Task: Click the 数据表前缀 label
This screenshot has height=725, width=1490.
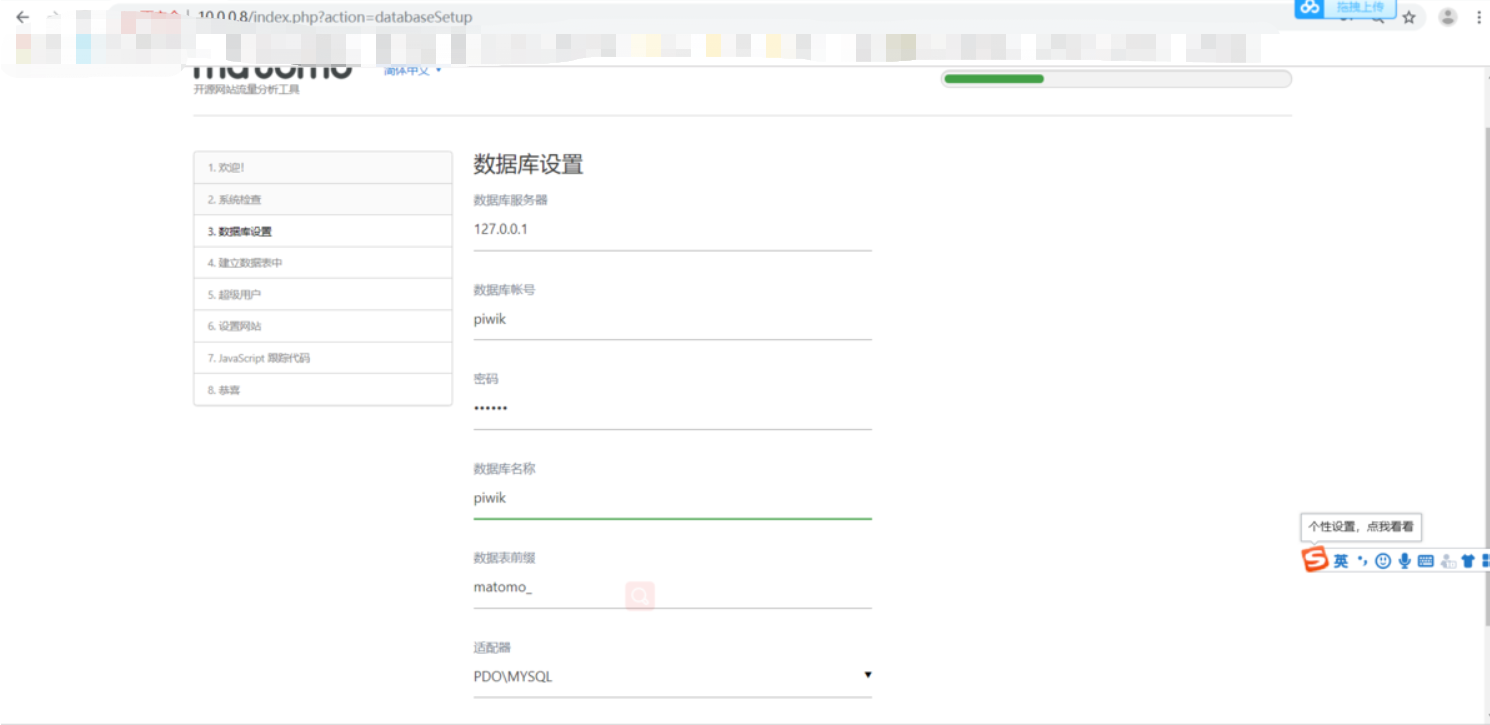Action: tap(504, 558)
